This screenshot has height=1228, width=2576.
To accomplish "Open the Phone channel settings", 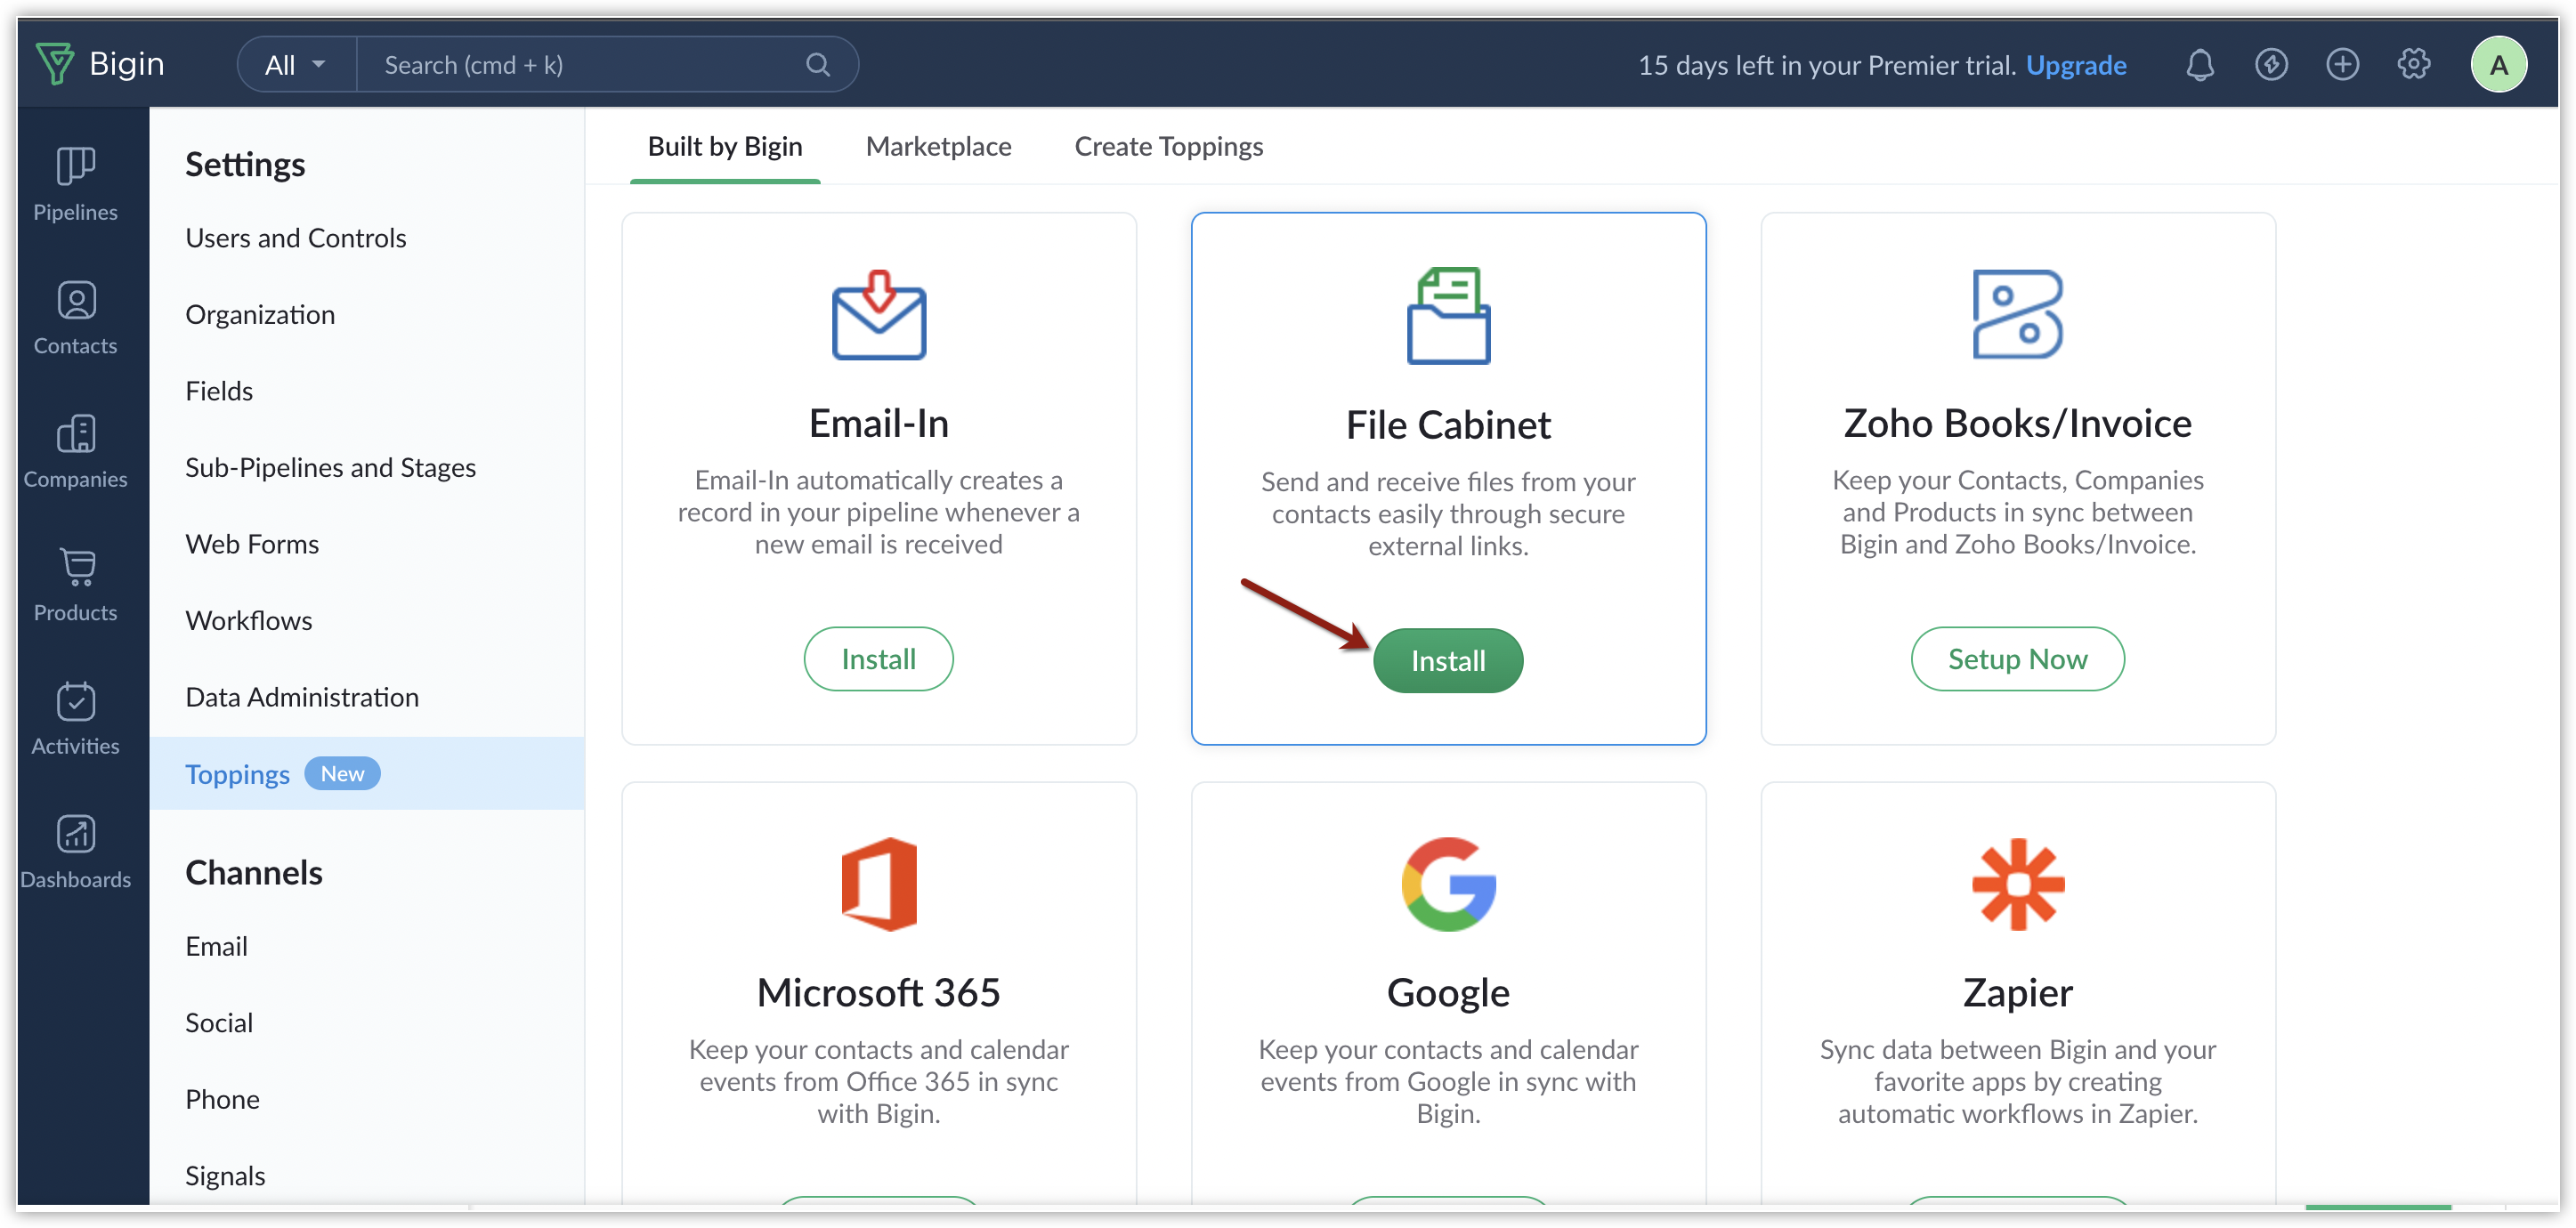I will click(x=222, y=1099).
